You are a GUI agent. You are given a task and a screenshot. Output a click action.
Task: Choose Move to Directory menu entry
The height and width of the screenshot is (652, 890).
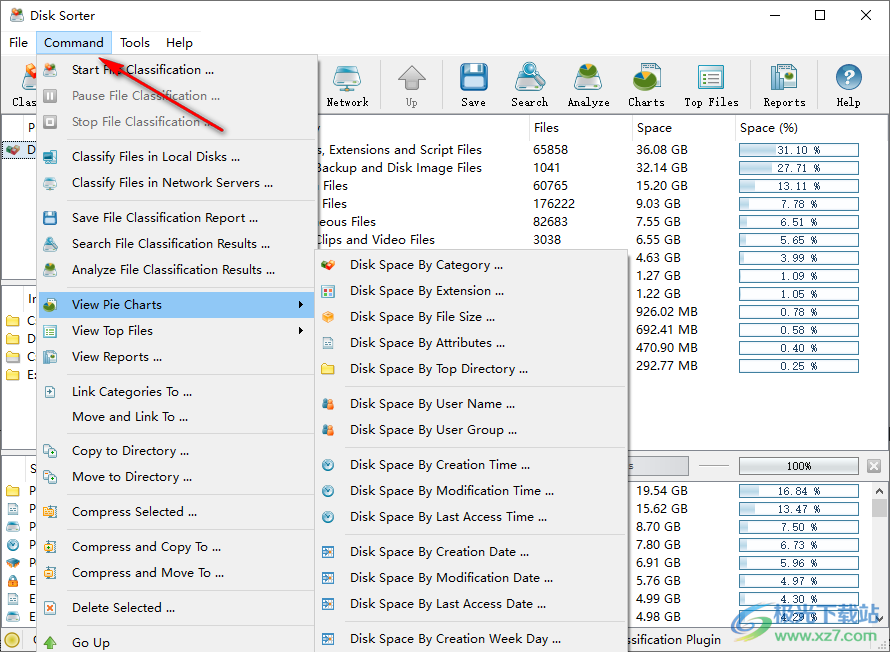177,477
